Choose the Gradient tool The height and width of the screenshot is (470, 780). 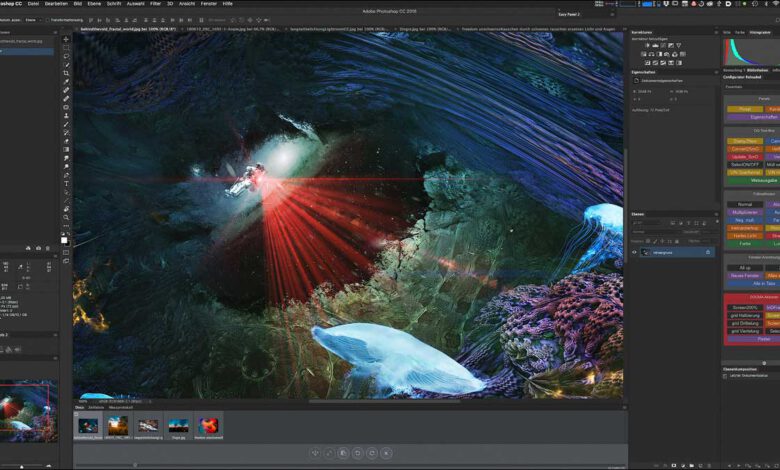[67, 149]
